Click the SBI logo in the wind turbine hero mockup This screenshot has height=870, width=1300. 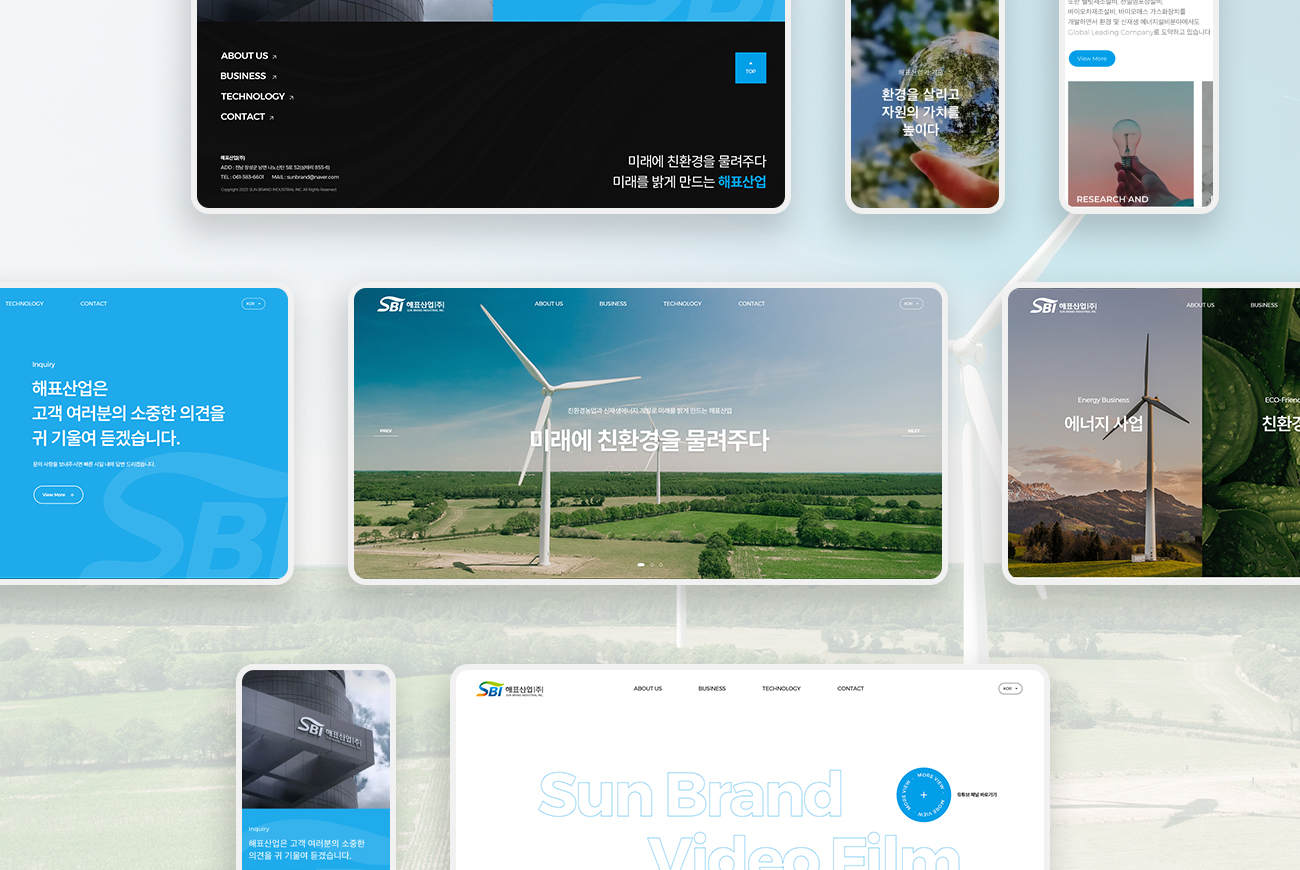coord(411,304)
